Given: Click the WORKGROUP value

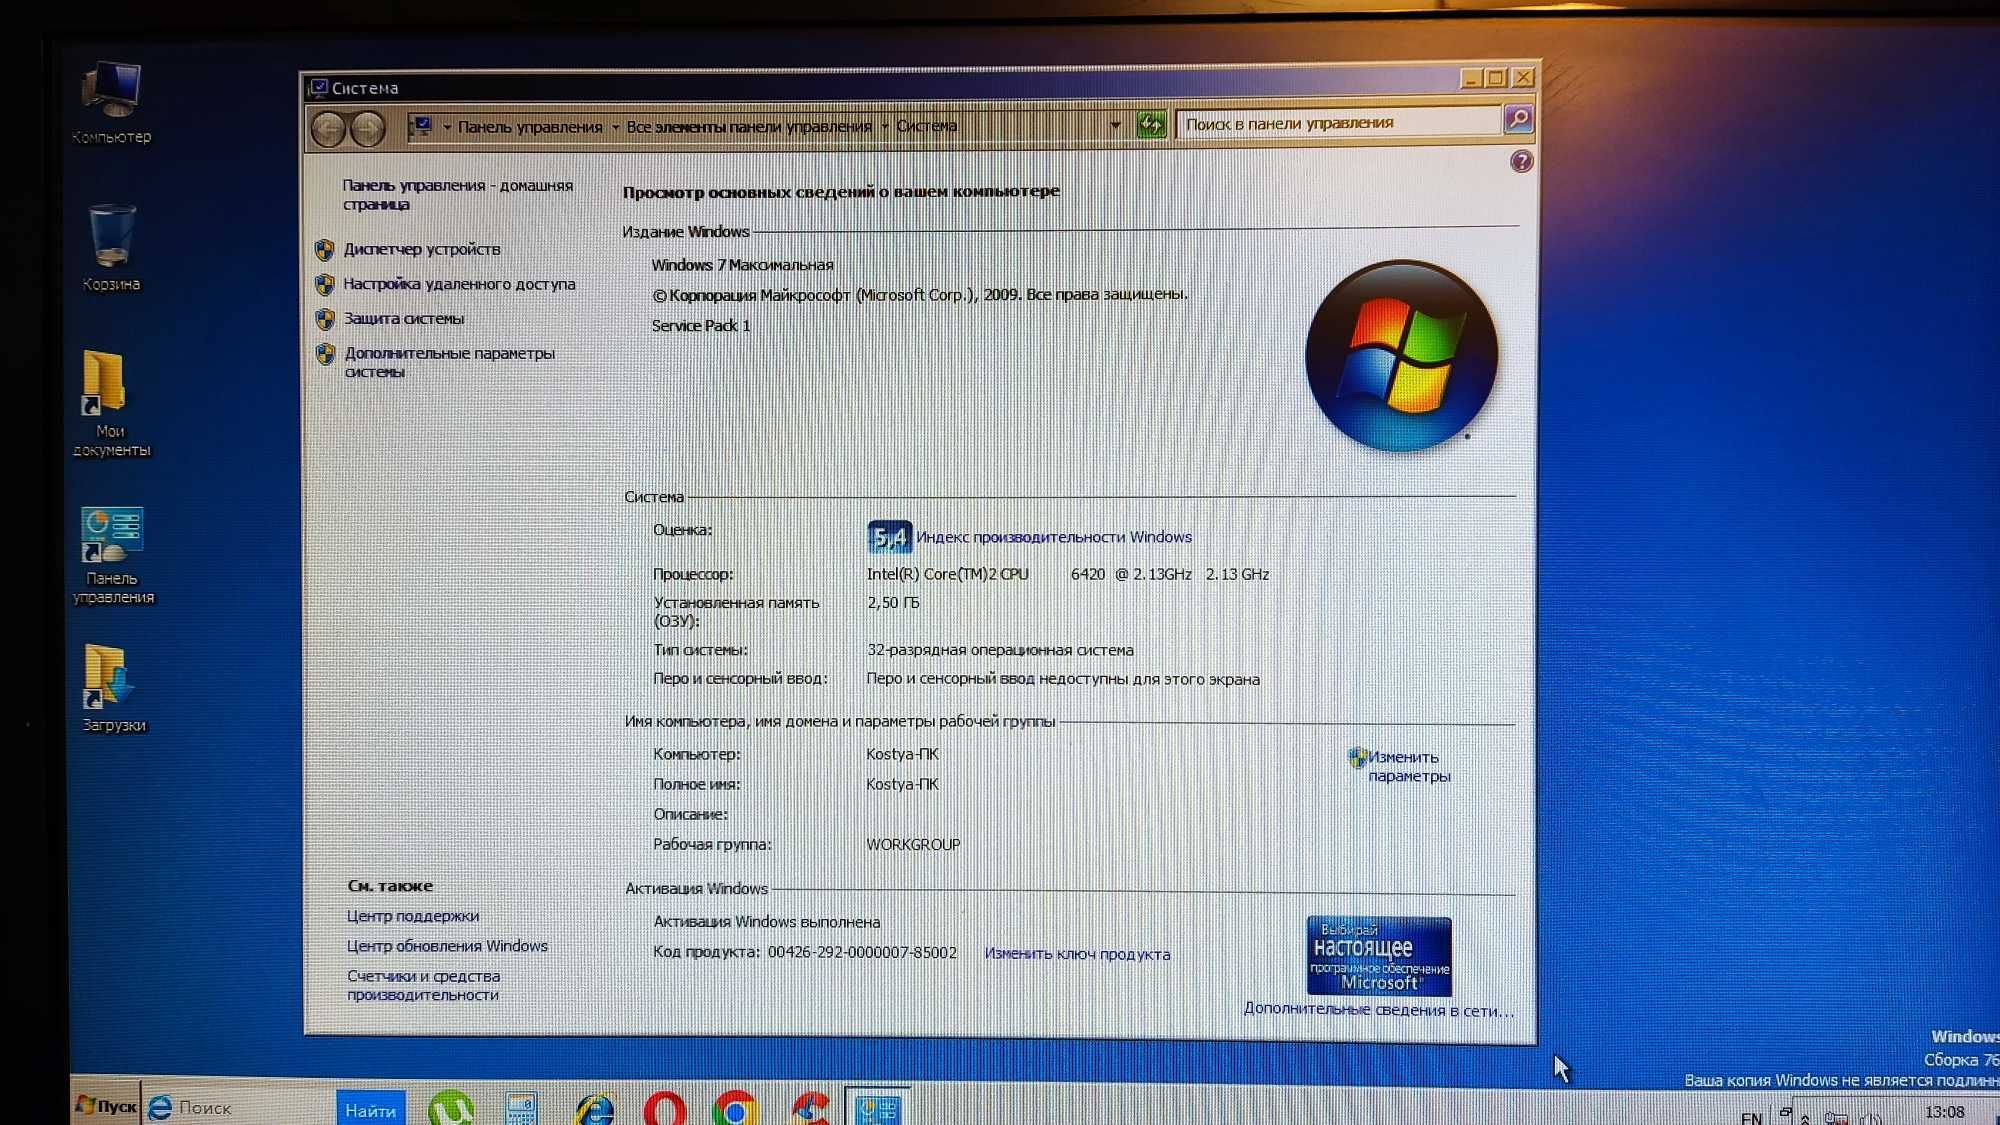Looking at the screenshot, I should coord(913,845).
